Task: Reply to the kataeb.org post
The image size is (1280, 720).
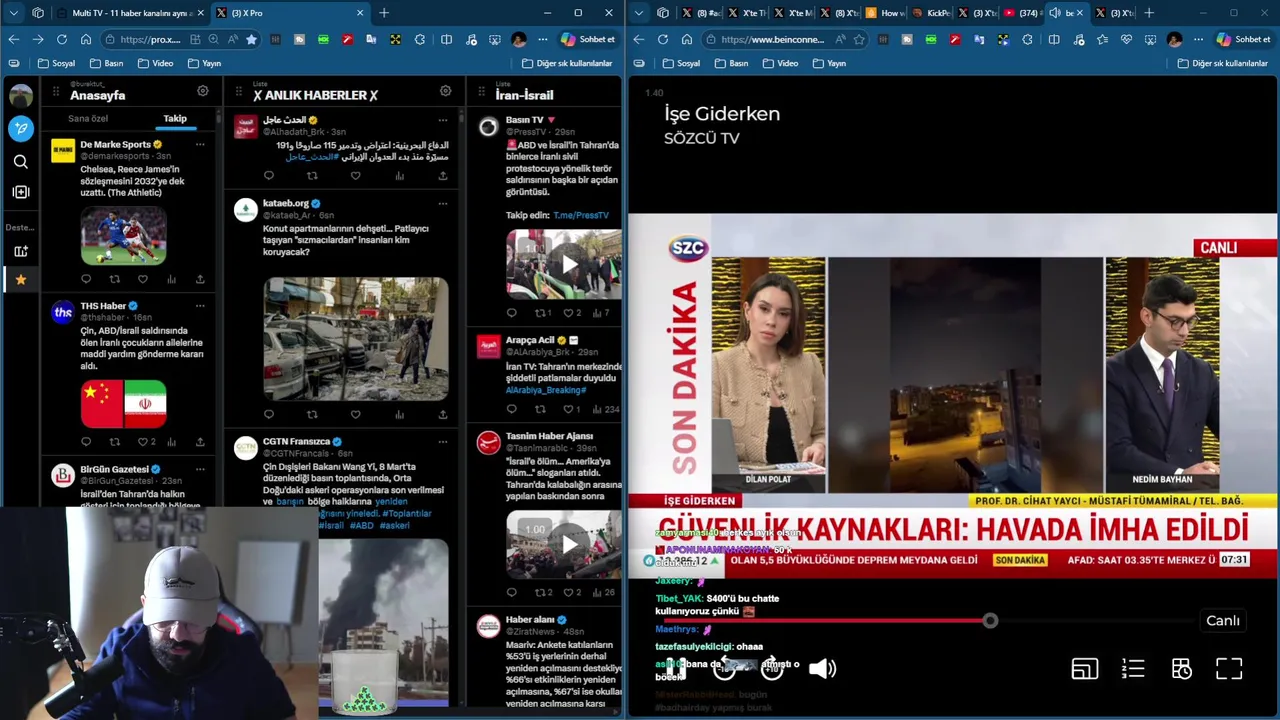Action: tap(269, 414)
